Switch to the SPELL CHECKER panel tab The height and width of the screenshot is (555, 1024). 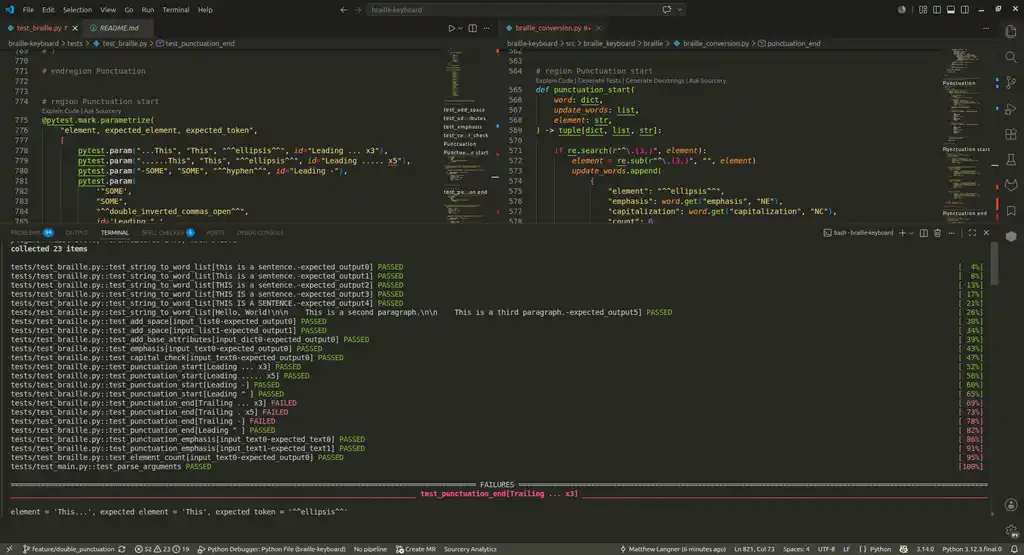coord(168,232)
